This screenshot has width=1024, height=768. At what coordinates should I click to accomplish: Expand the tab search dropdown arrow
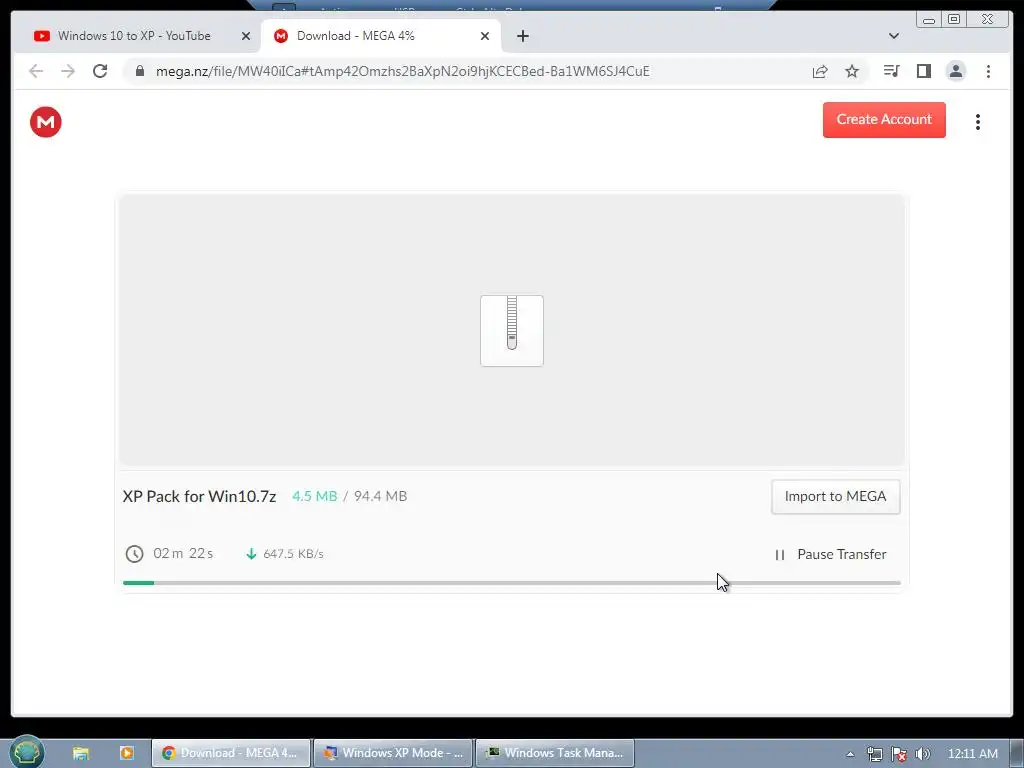(x=893, y=36)
